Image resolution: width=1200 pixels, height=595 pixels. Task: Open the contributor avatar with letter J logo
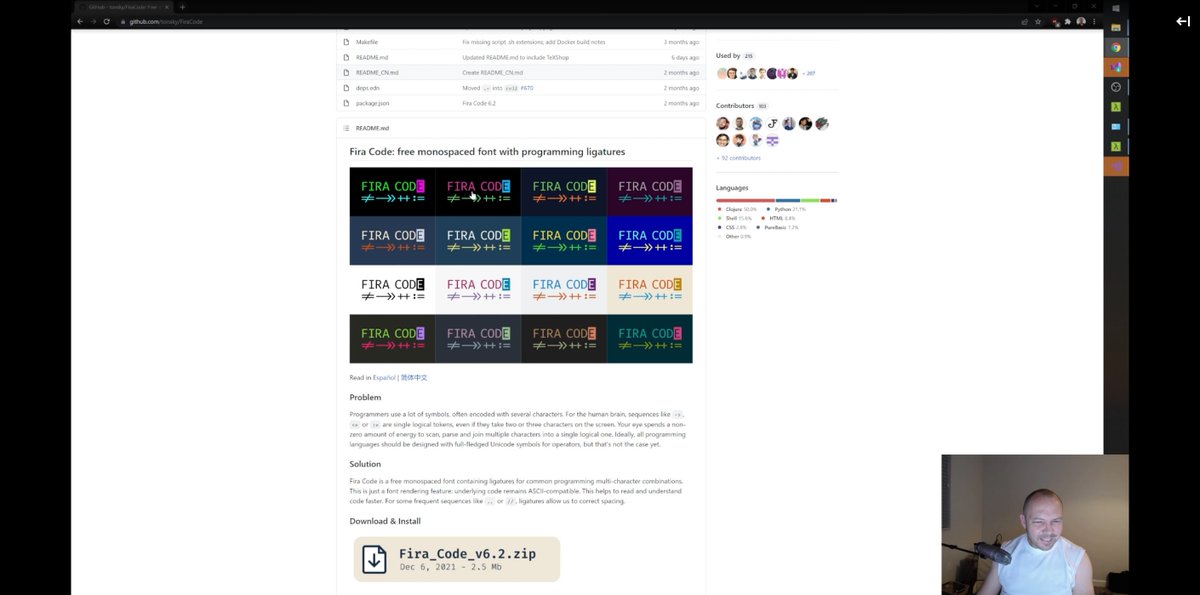pyautogui.click(x=772, y=124)
